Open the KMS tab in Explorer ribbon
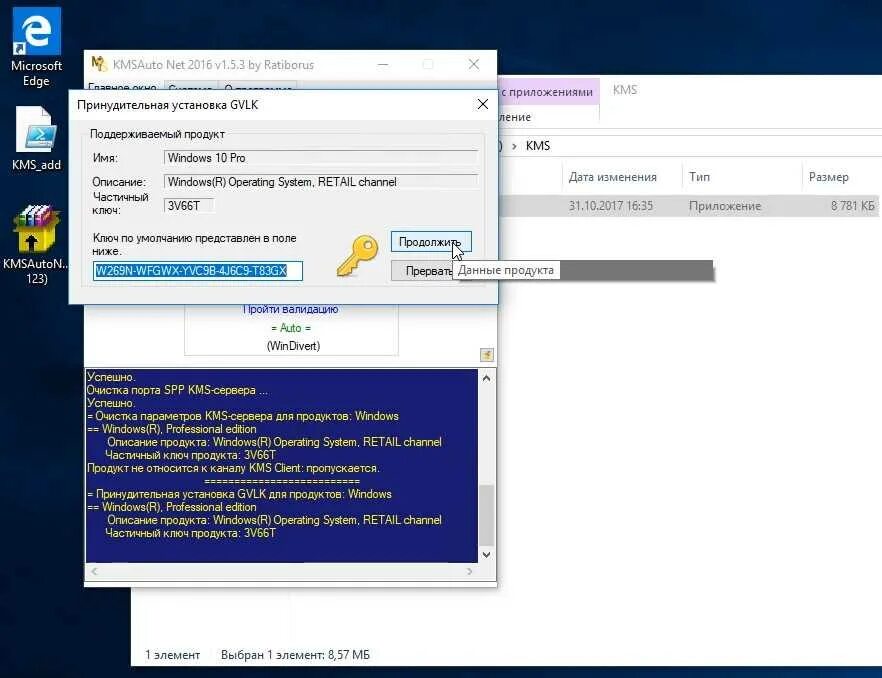 [x=624, y=90]
